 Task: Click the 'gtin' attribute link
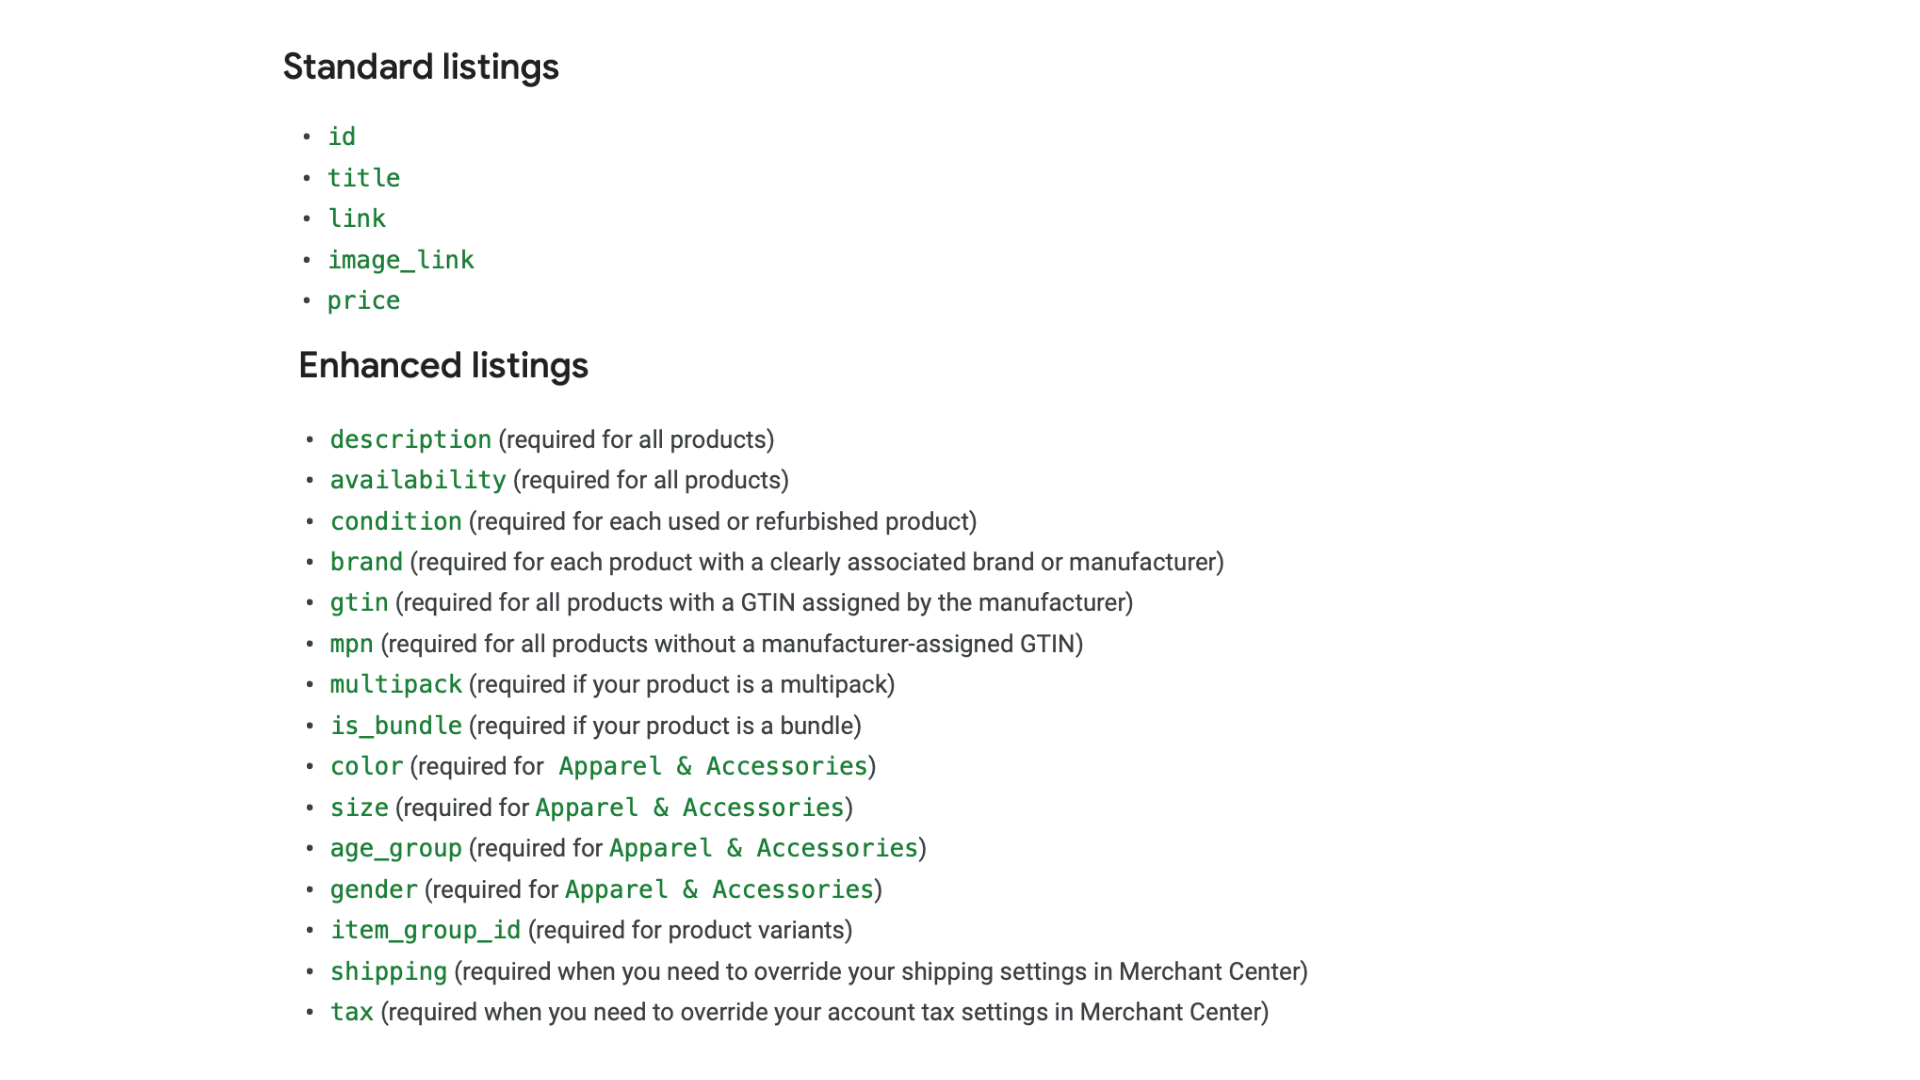358,603
